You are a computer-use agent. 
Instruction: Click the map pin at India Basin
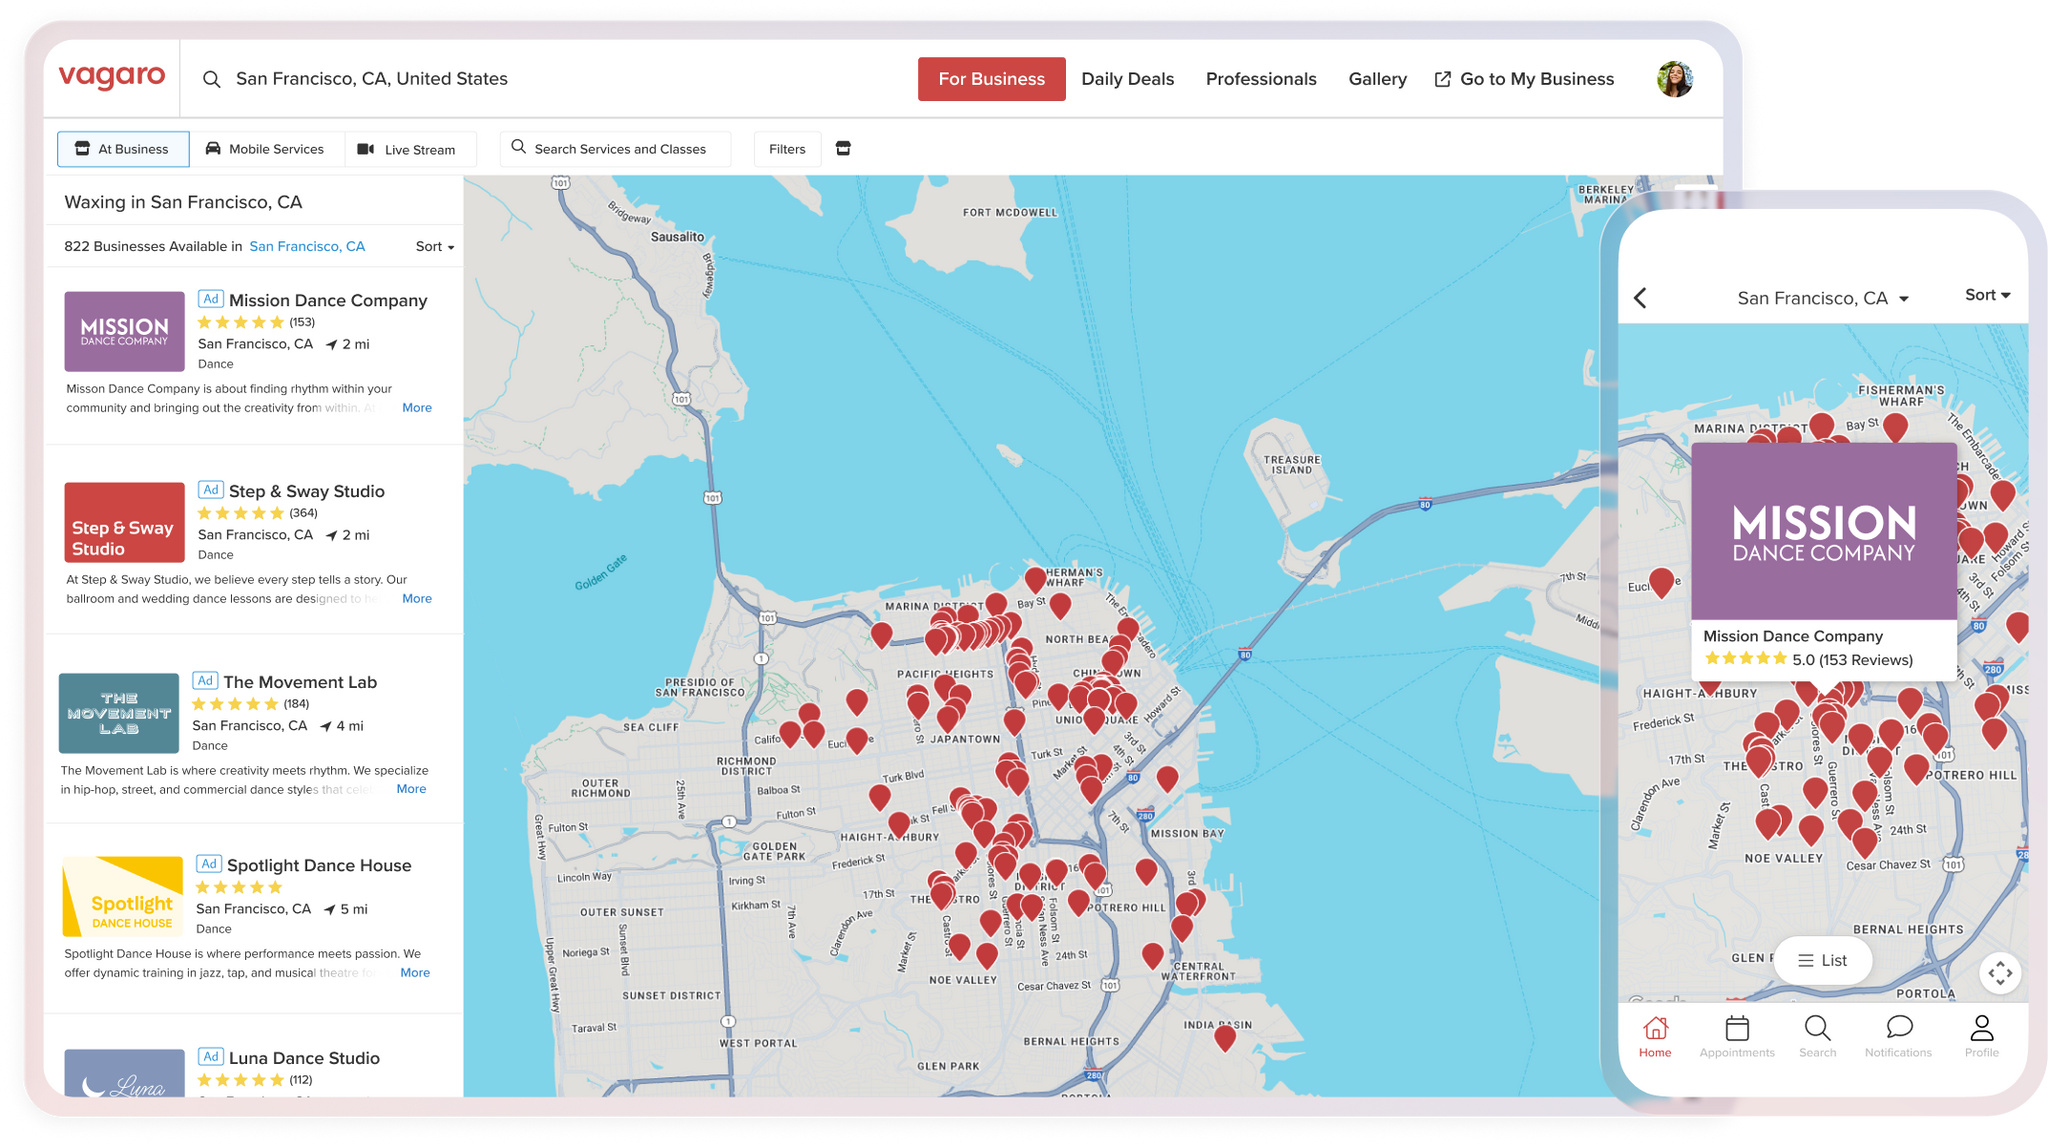[1225, 1038]
